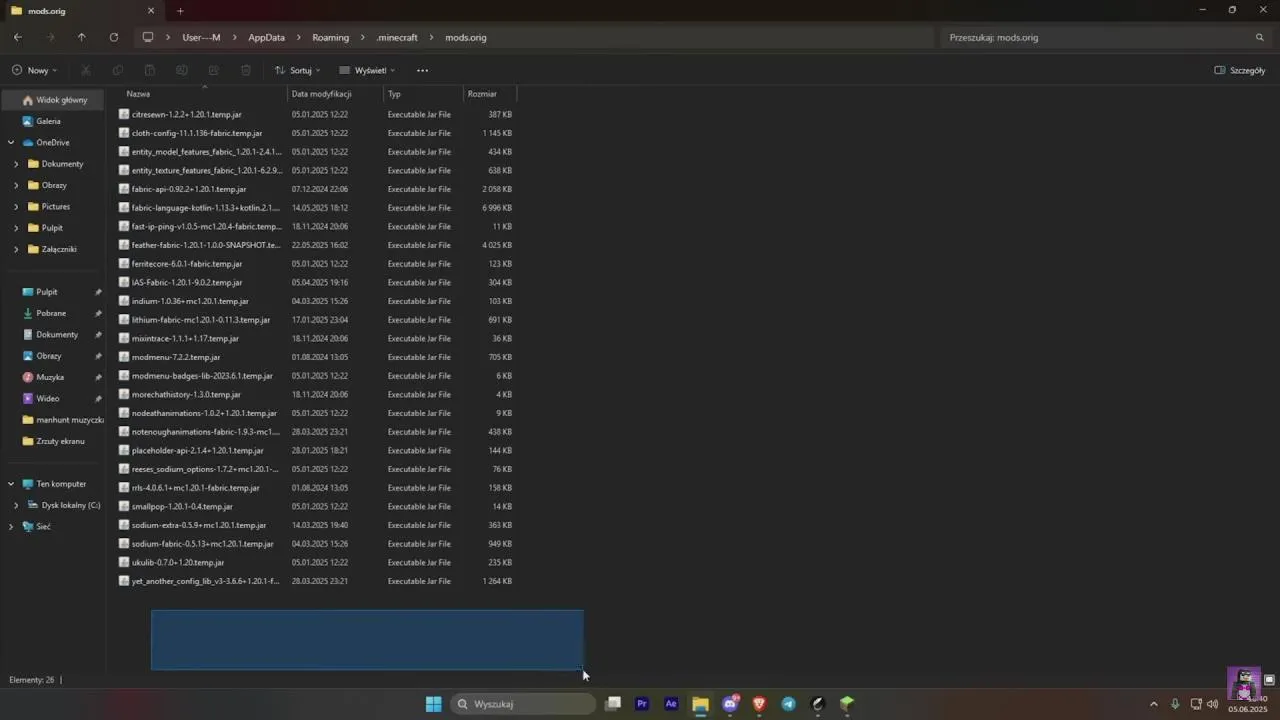Open the Nowy dropdown menu
1280x720 pixels.
tap(34, 70)
